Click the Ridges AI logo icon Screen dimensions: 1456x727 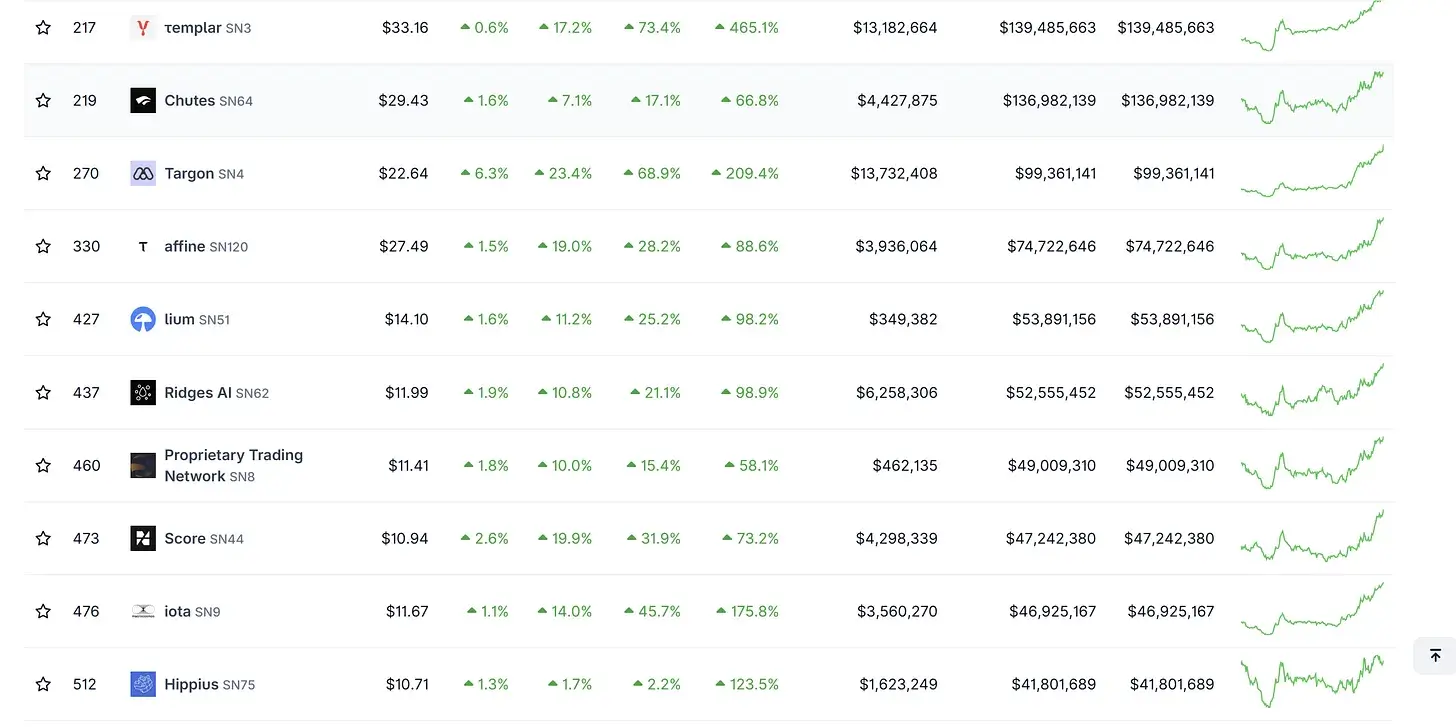click(x=143, y=393)
